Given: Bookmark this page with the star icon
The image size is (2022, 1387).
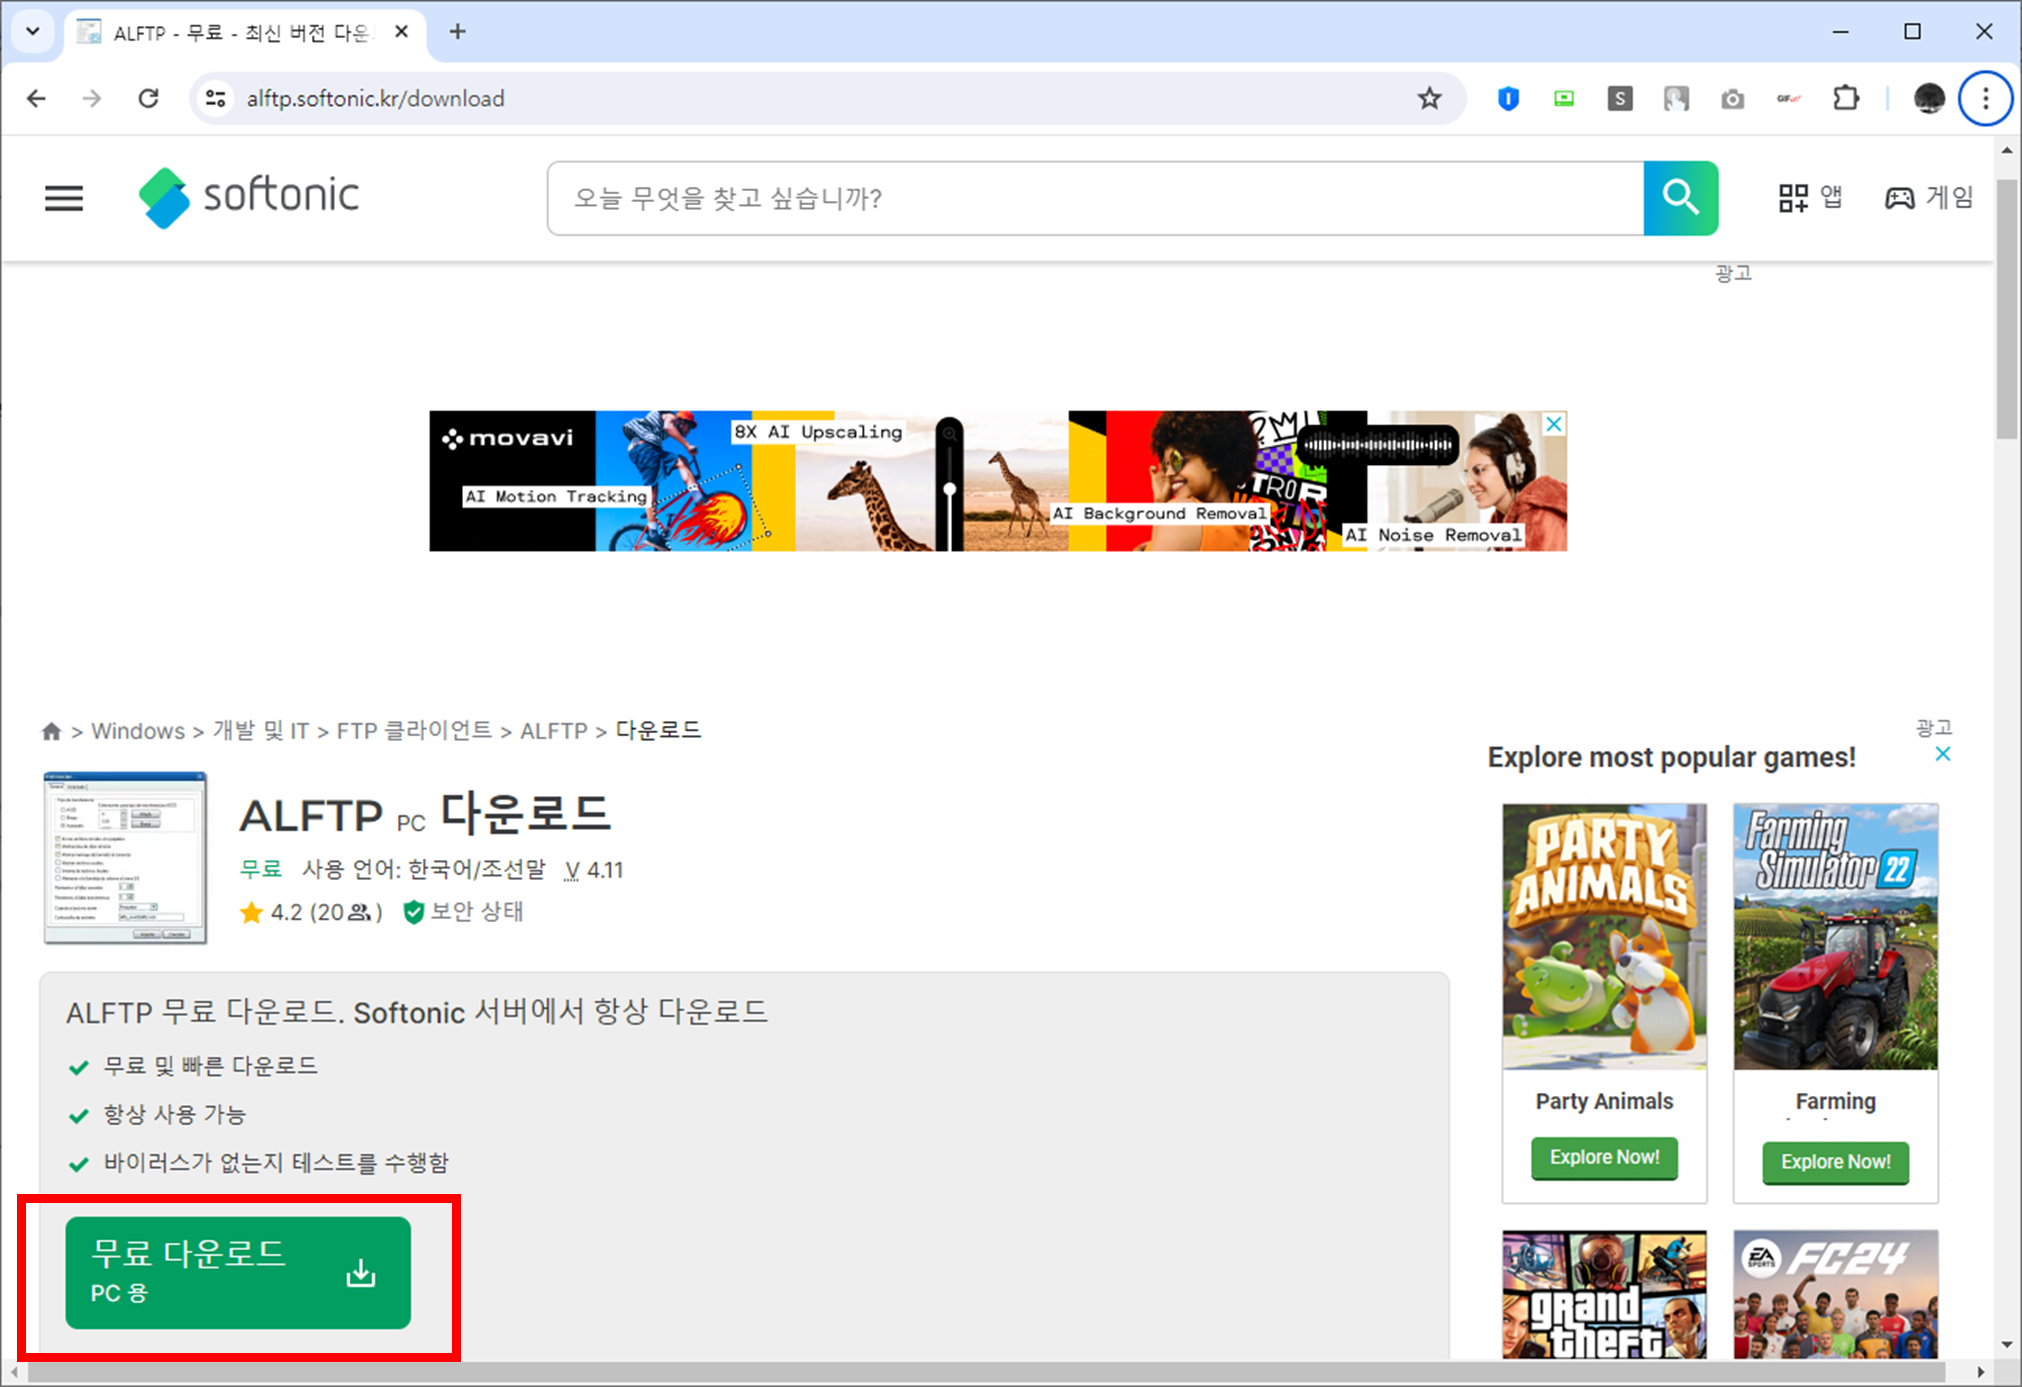Looking at the screenshot, I should click(x=1429, y=98).
